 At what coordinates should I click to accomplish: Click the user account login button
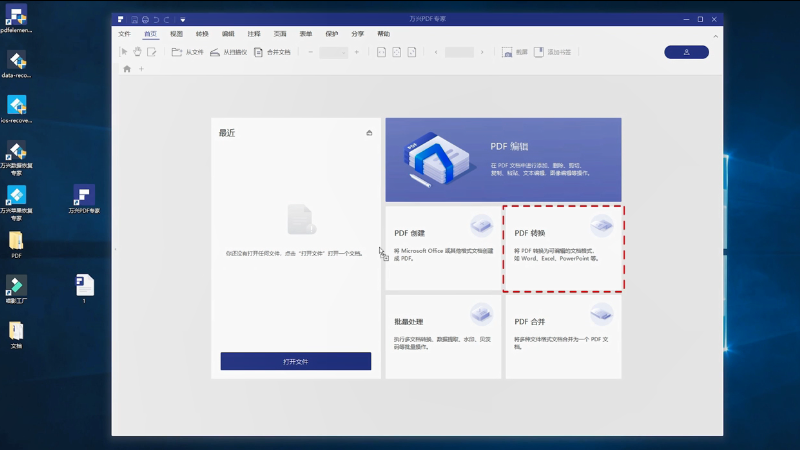pos(686,52)
